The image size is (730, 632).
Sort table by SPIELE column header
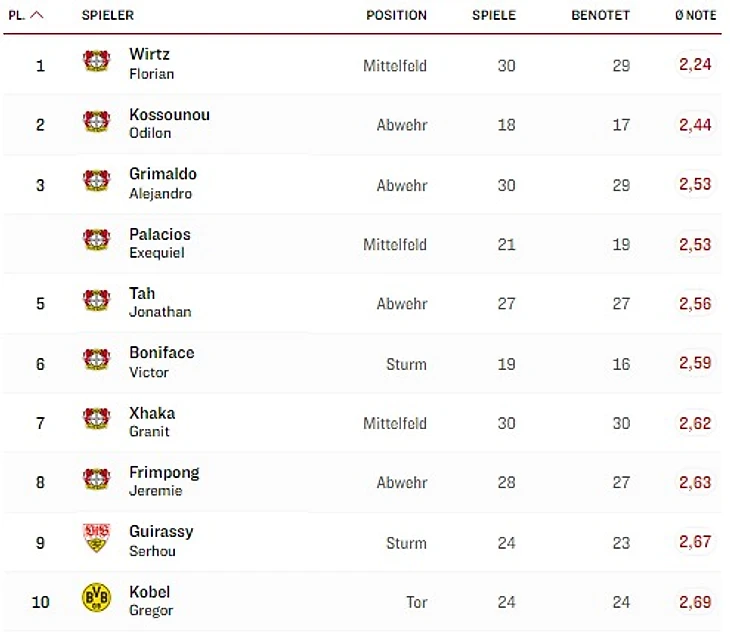pyautogui.click(x=494, y=15)
